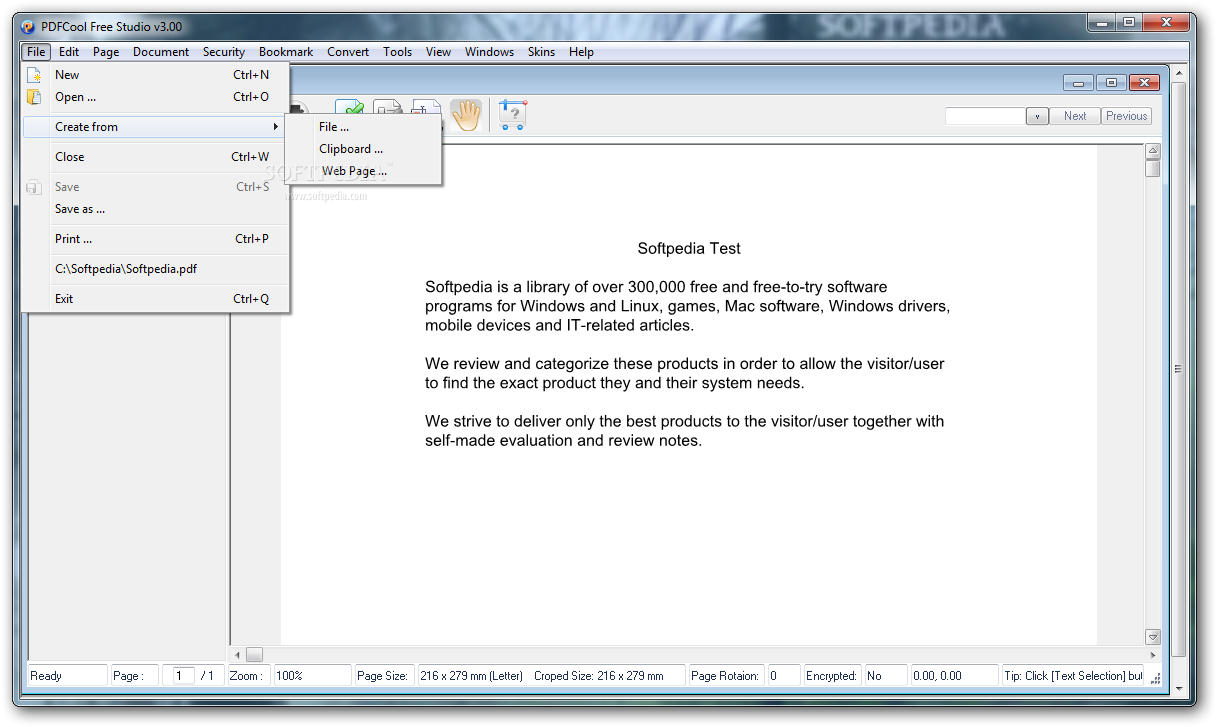Screen dimensions: 1217x727
Task: Click the document vertical scrollbar up arrow
Action: point(1153,152)
